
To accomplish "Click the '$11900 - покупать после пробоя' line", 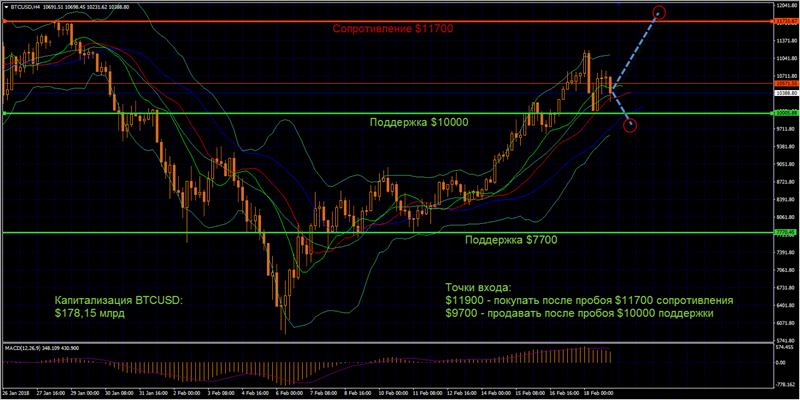I will [x=589, y=300].
